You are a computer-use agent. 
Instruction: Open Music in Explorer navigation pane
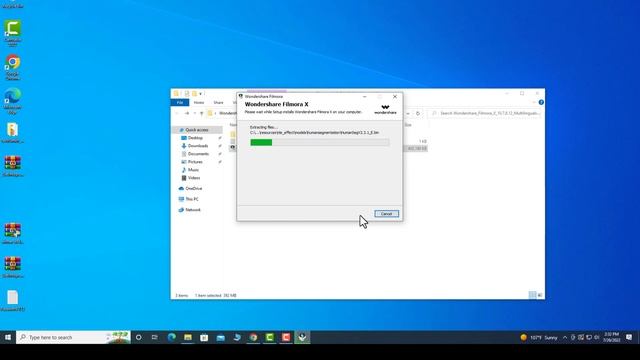(193, 170)
